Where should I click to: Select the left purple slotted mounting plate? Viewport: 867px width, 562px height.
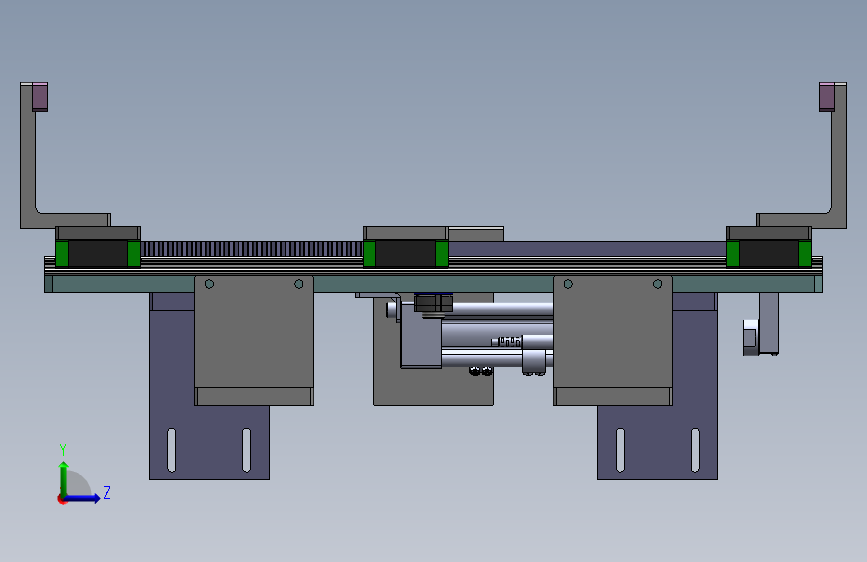[209, 443]
